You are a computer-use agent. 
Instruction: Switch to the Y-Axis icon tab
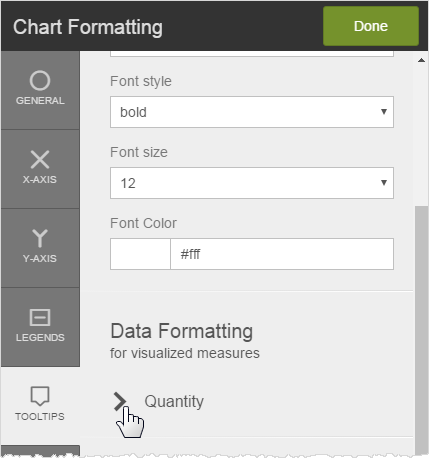click(x=40, y=238)
